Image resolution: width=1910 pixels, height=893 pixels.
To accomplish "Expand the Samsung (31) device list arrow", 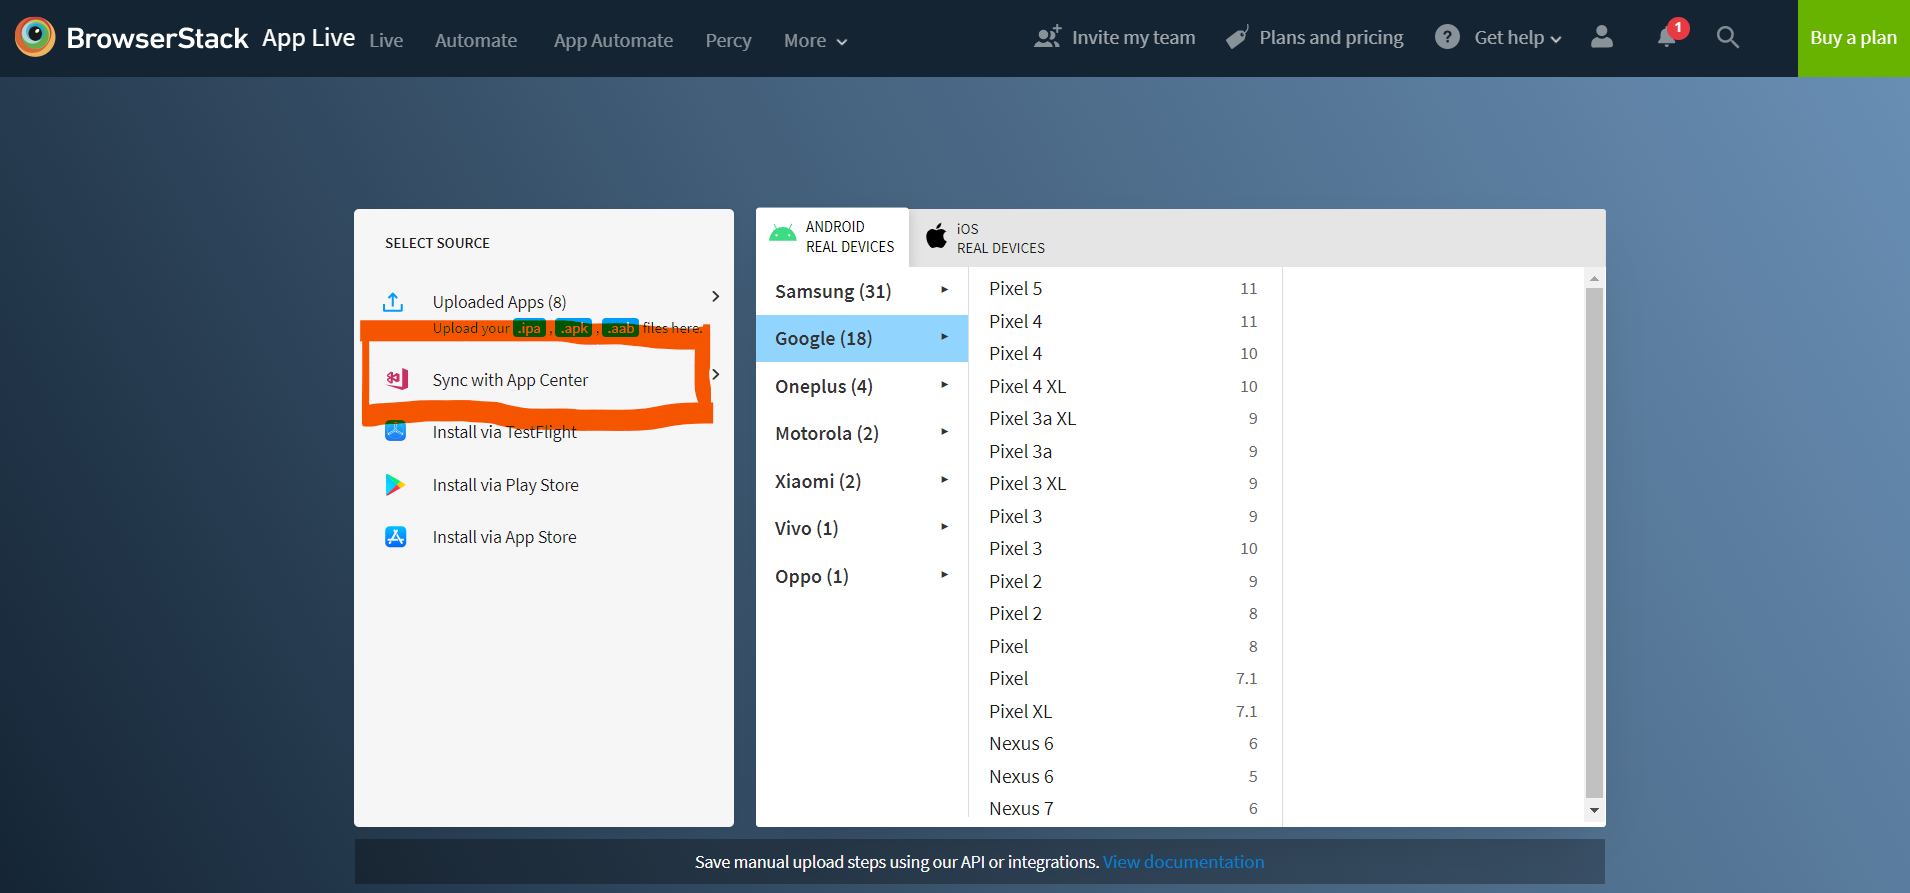I will click(x=944, y=289).
